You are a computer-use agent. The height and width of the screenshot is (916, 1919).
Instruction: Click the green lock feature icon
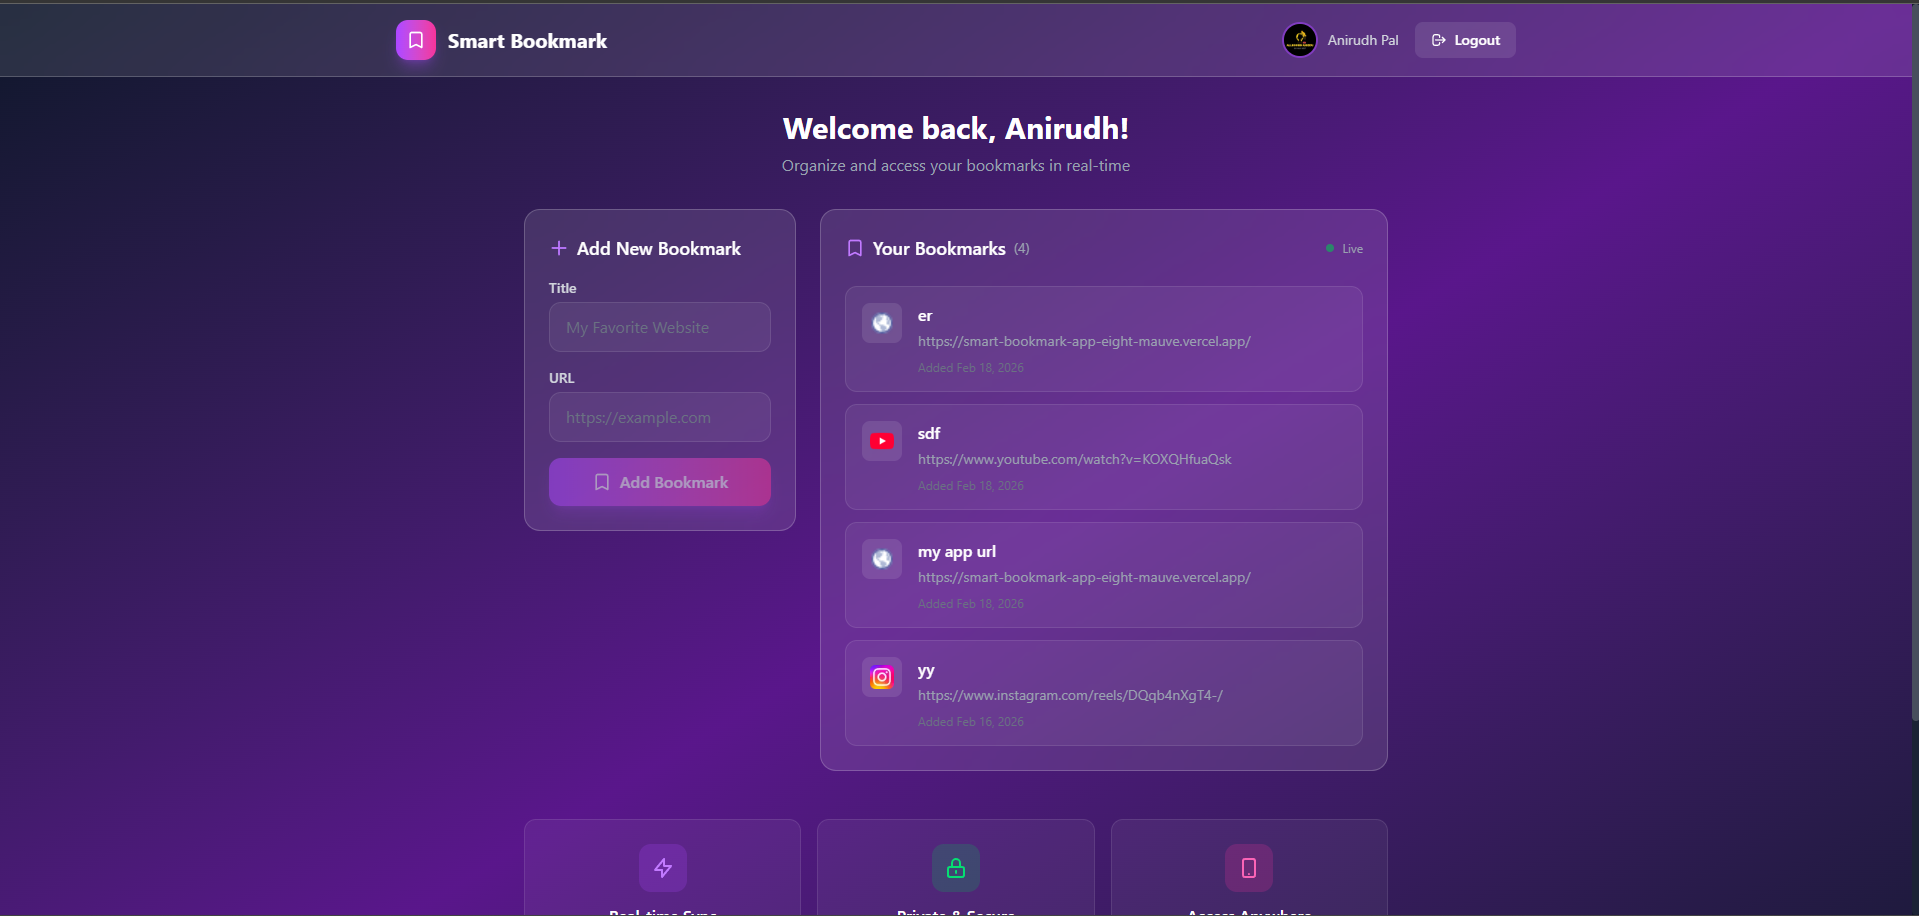(x=956, y=868)
